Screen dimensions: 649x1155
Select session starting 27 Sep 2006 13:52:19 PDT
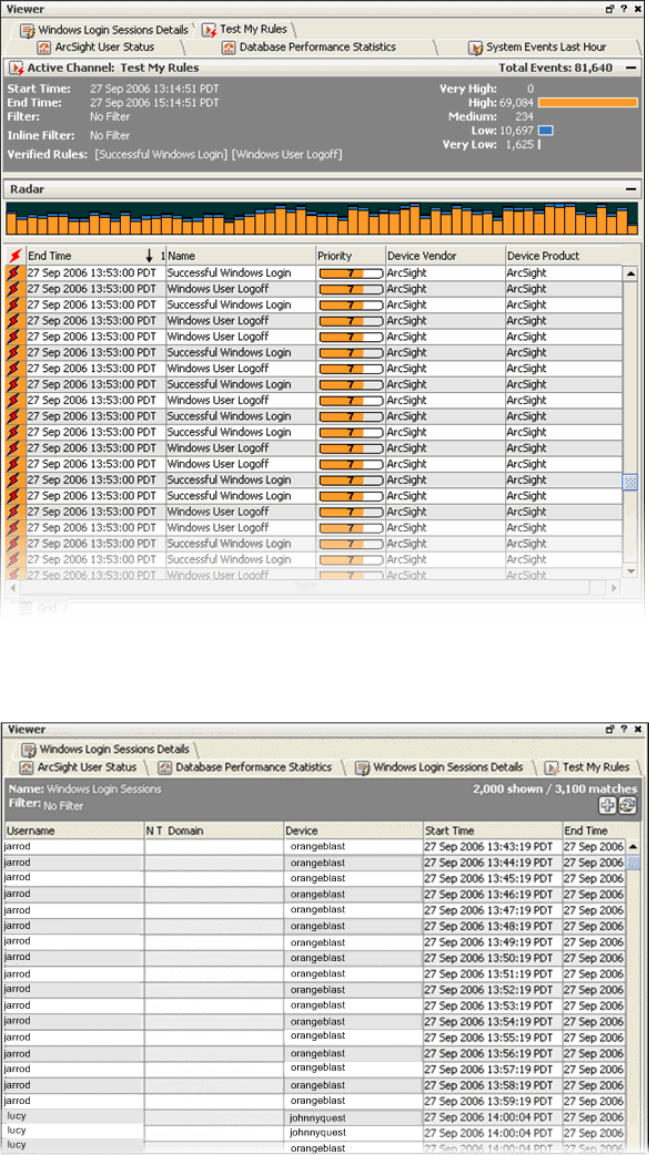tap(314, 989)
